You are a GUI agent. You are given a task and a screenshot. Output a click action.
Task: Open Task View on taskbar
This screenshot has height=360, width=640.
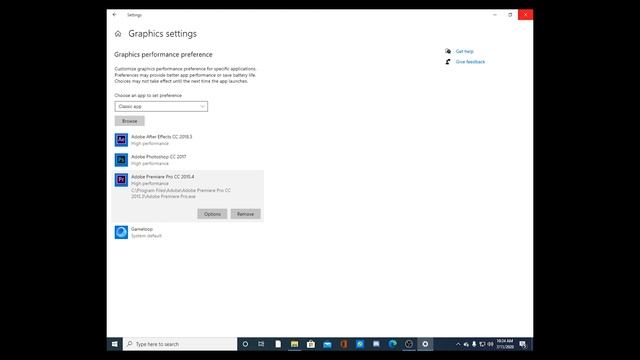point(261,344)
